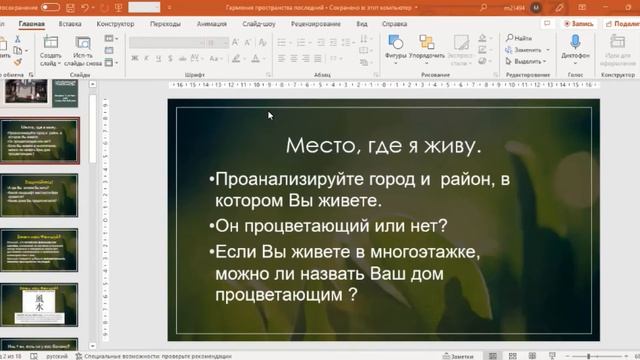Open the font size combo box
This screenshot has width=640, height=360.
coord(218,42)
